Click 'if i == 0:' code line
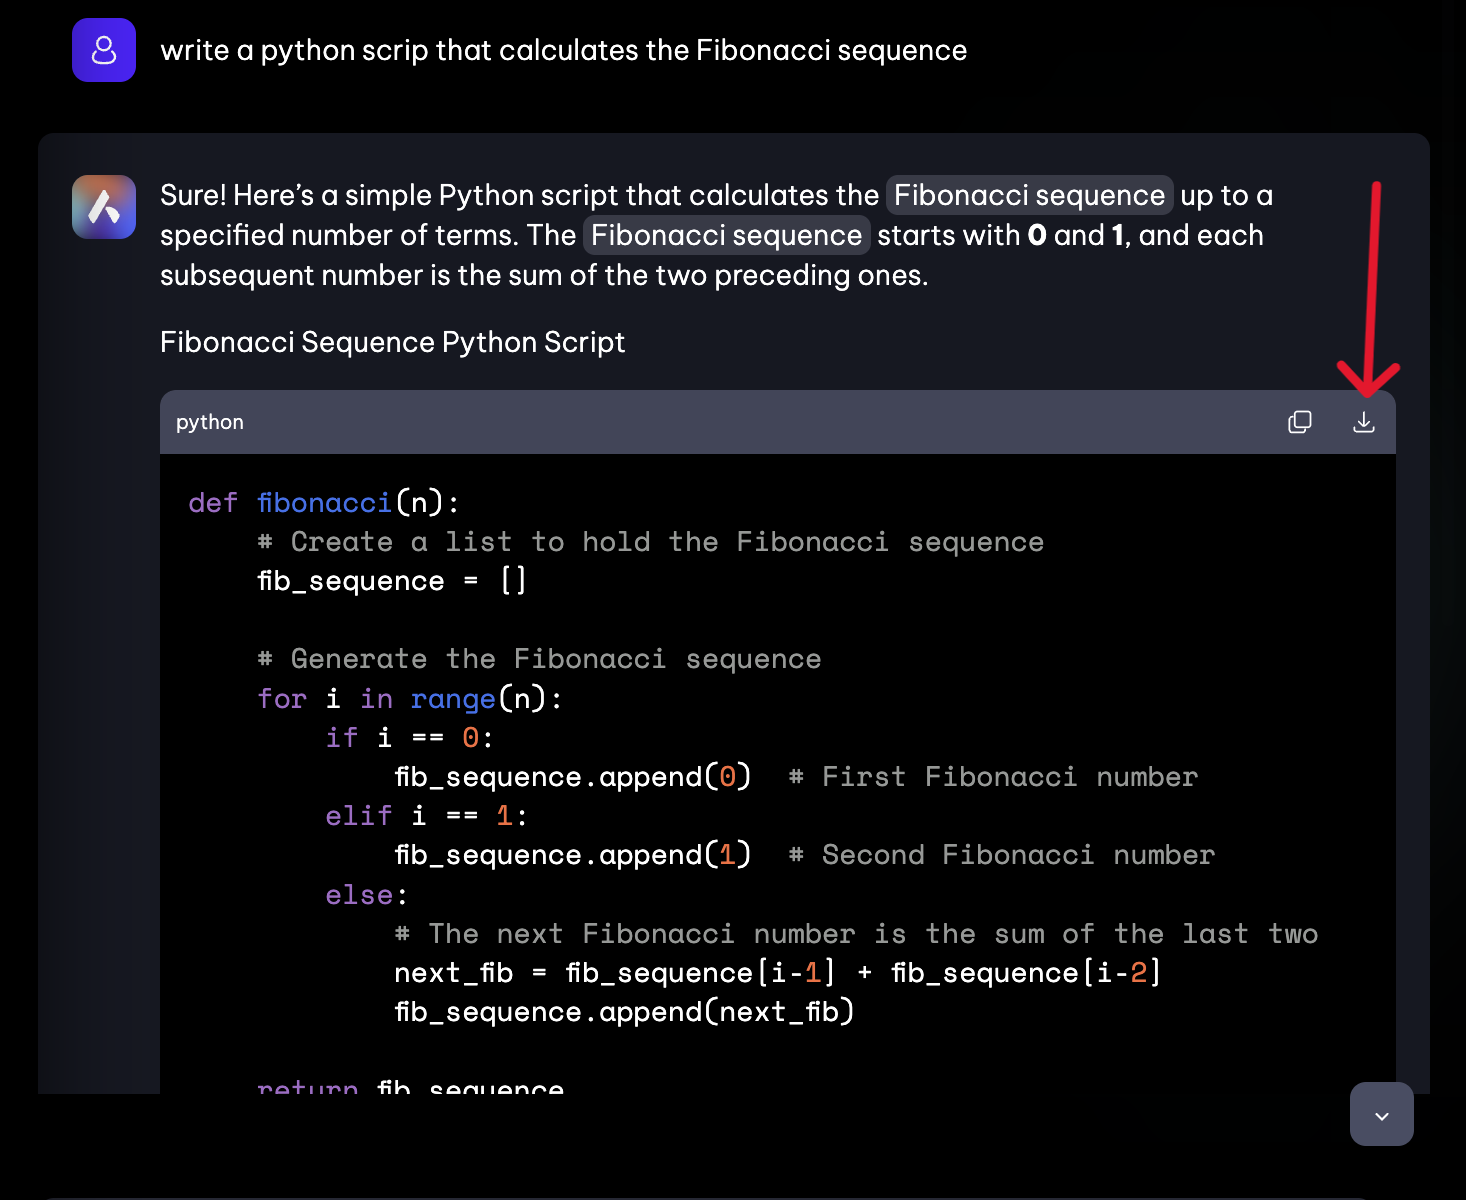This screenshot has width=1466, height=1200. pyautogui.click(x=410, y=738)
